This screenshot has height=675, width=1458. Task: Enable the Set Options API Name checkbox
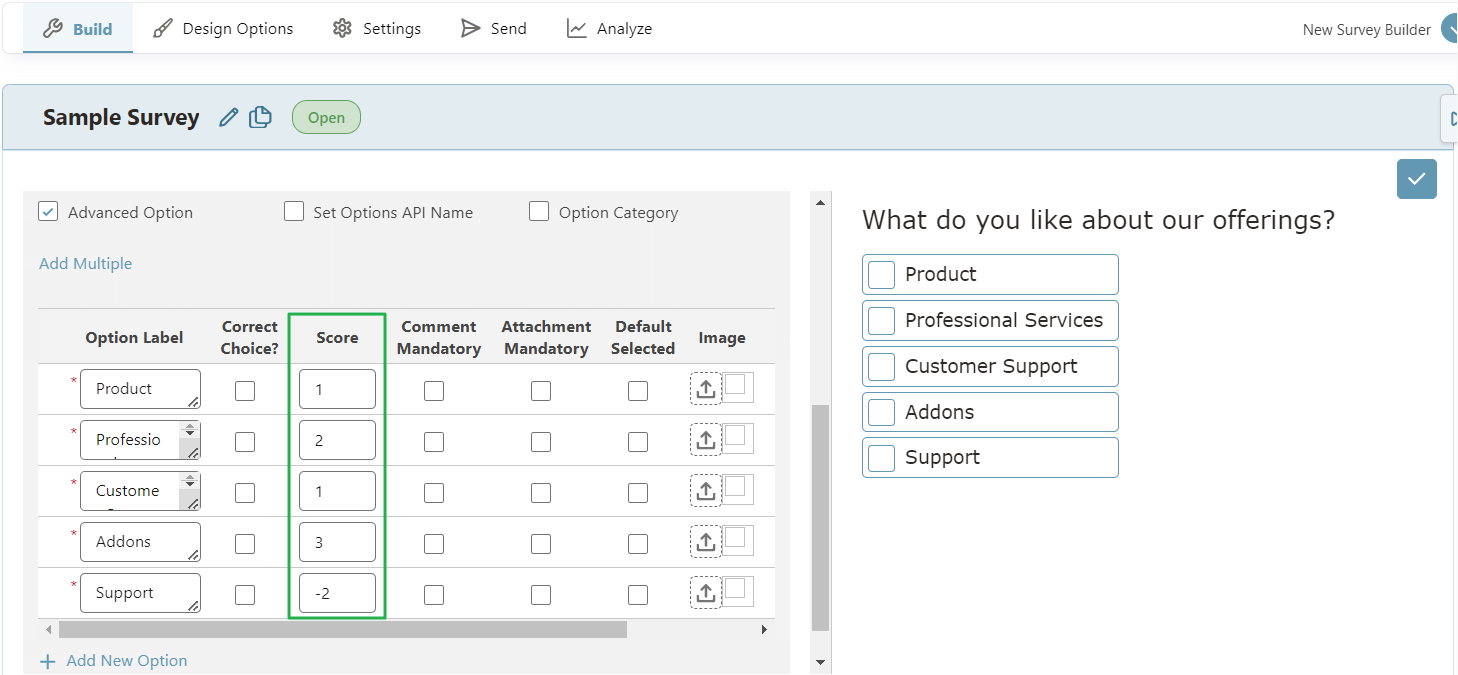click(x=294, y=211)
